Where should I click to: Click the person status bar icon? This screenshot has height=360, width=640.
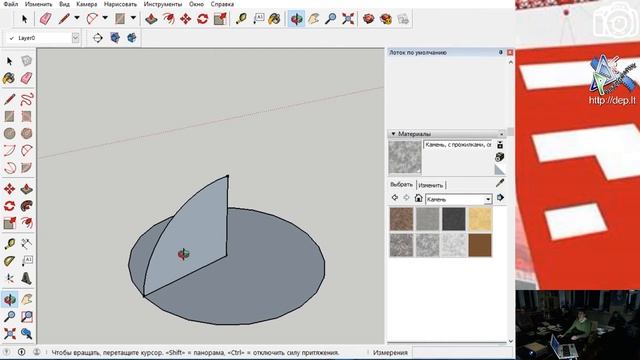tap(36, 352)
